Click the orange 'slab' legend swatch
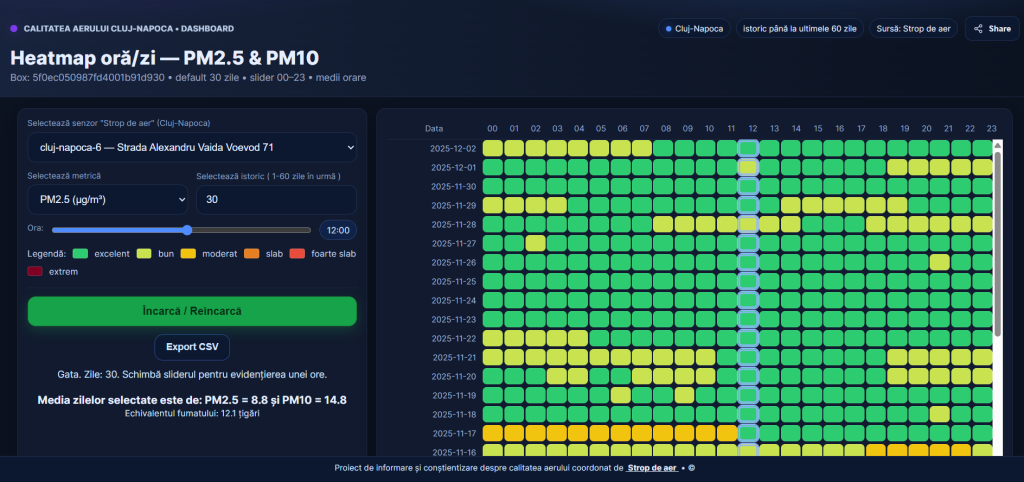Viewport: 1024px width, 482px height. tap(251, 254)
